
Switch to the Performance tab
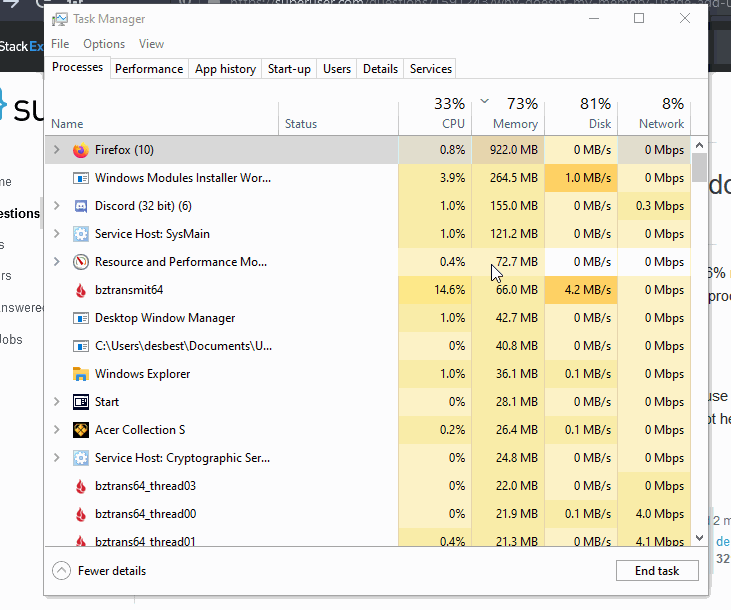[x=149, y=69]
